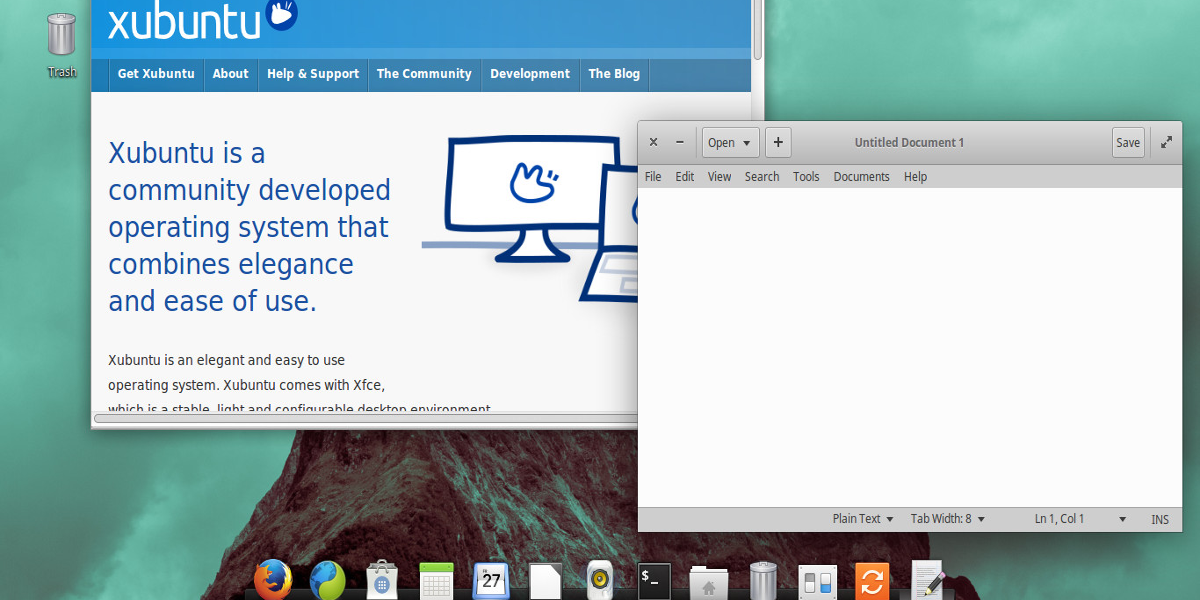The image size is (1200, 600).
Task: Open the green spreadsheet grid dock icon
Action: [x=437, y=581]
